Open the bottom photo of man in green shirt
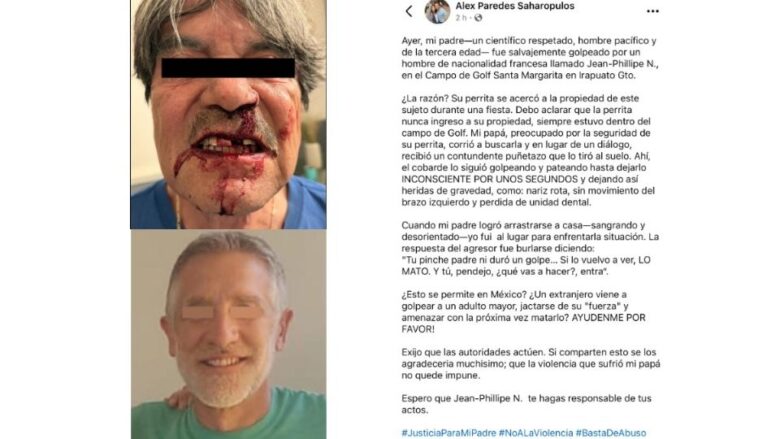Screen dimensions: 780x439 click(228, 334)
